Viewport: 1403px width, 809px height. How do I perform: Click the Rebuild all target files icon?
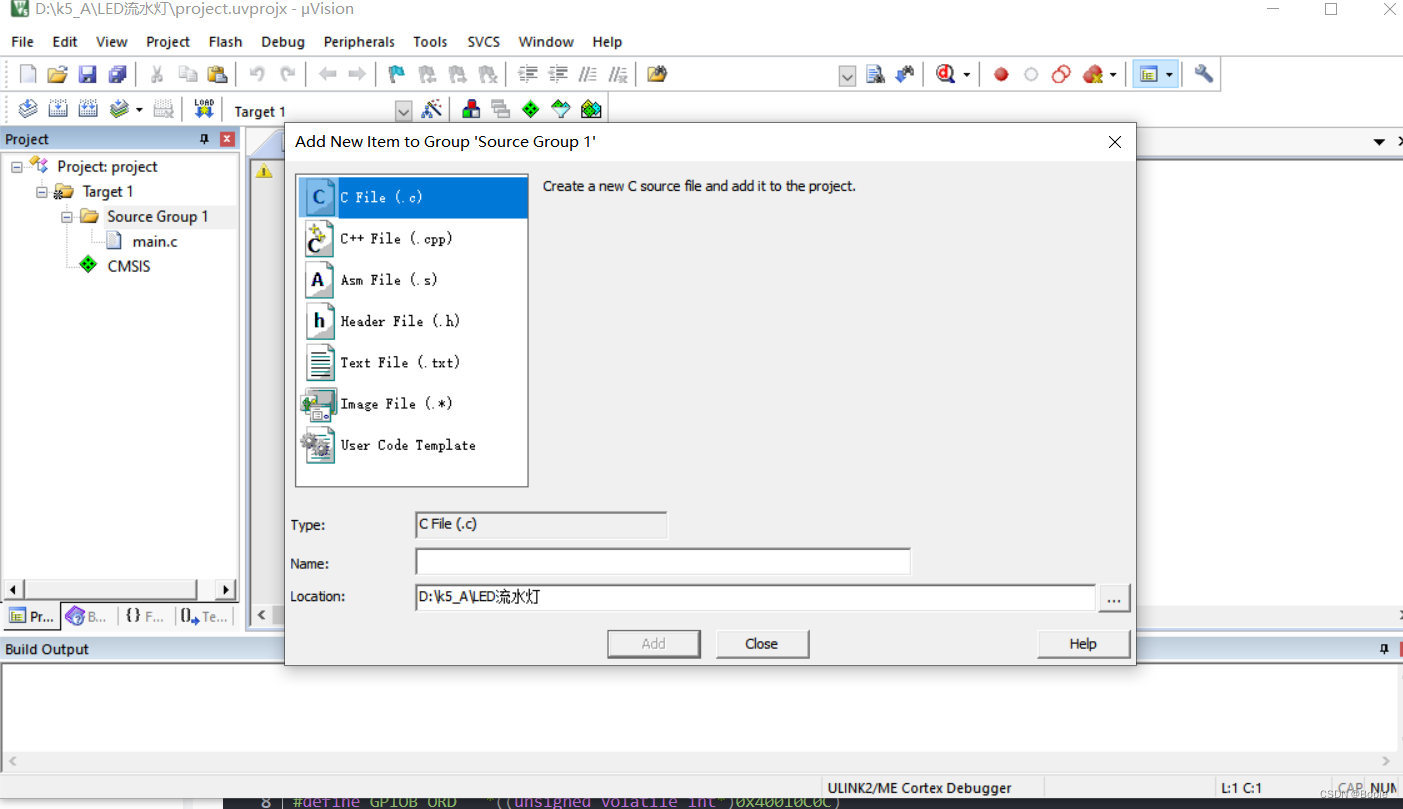click(x=88, y=109)
